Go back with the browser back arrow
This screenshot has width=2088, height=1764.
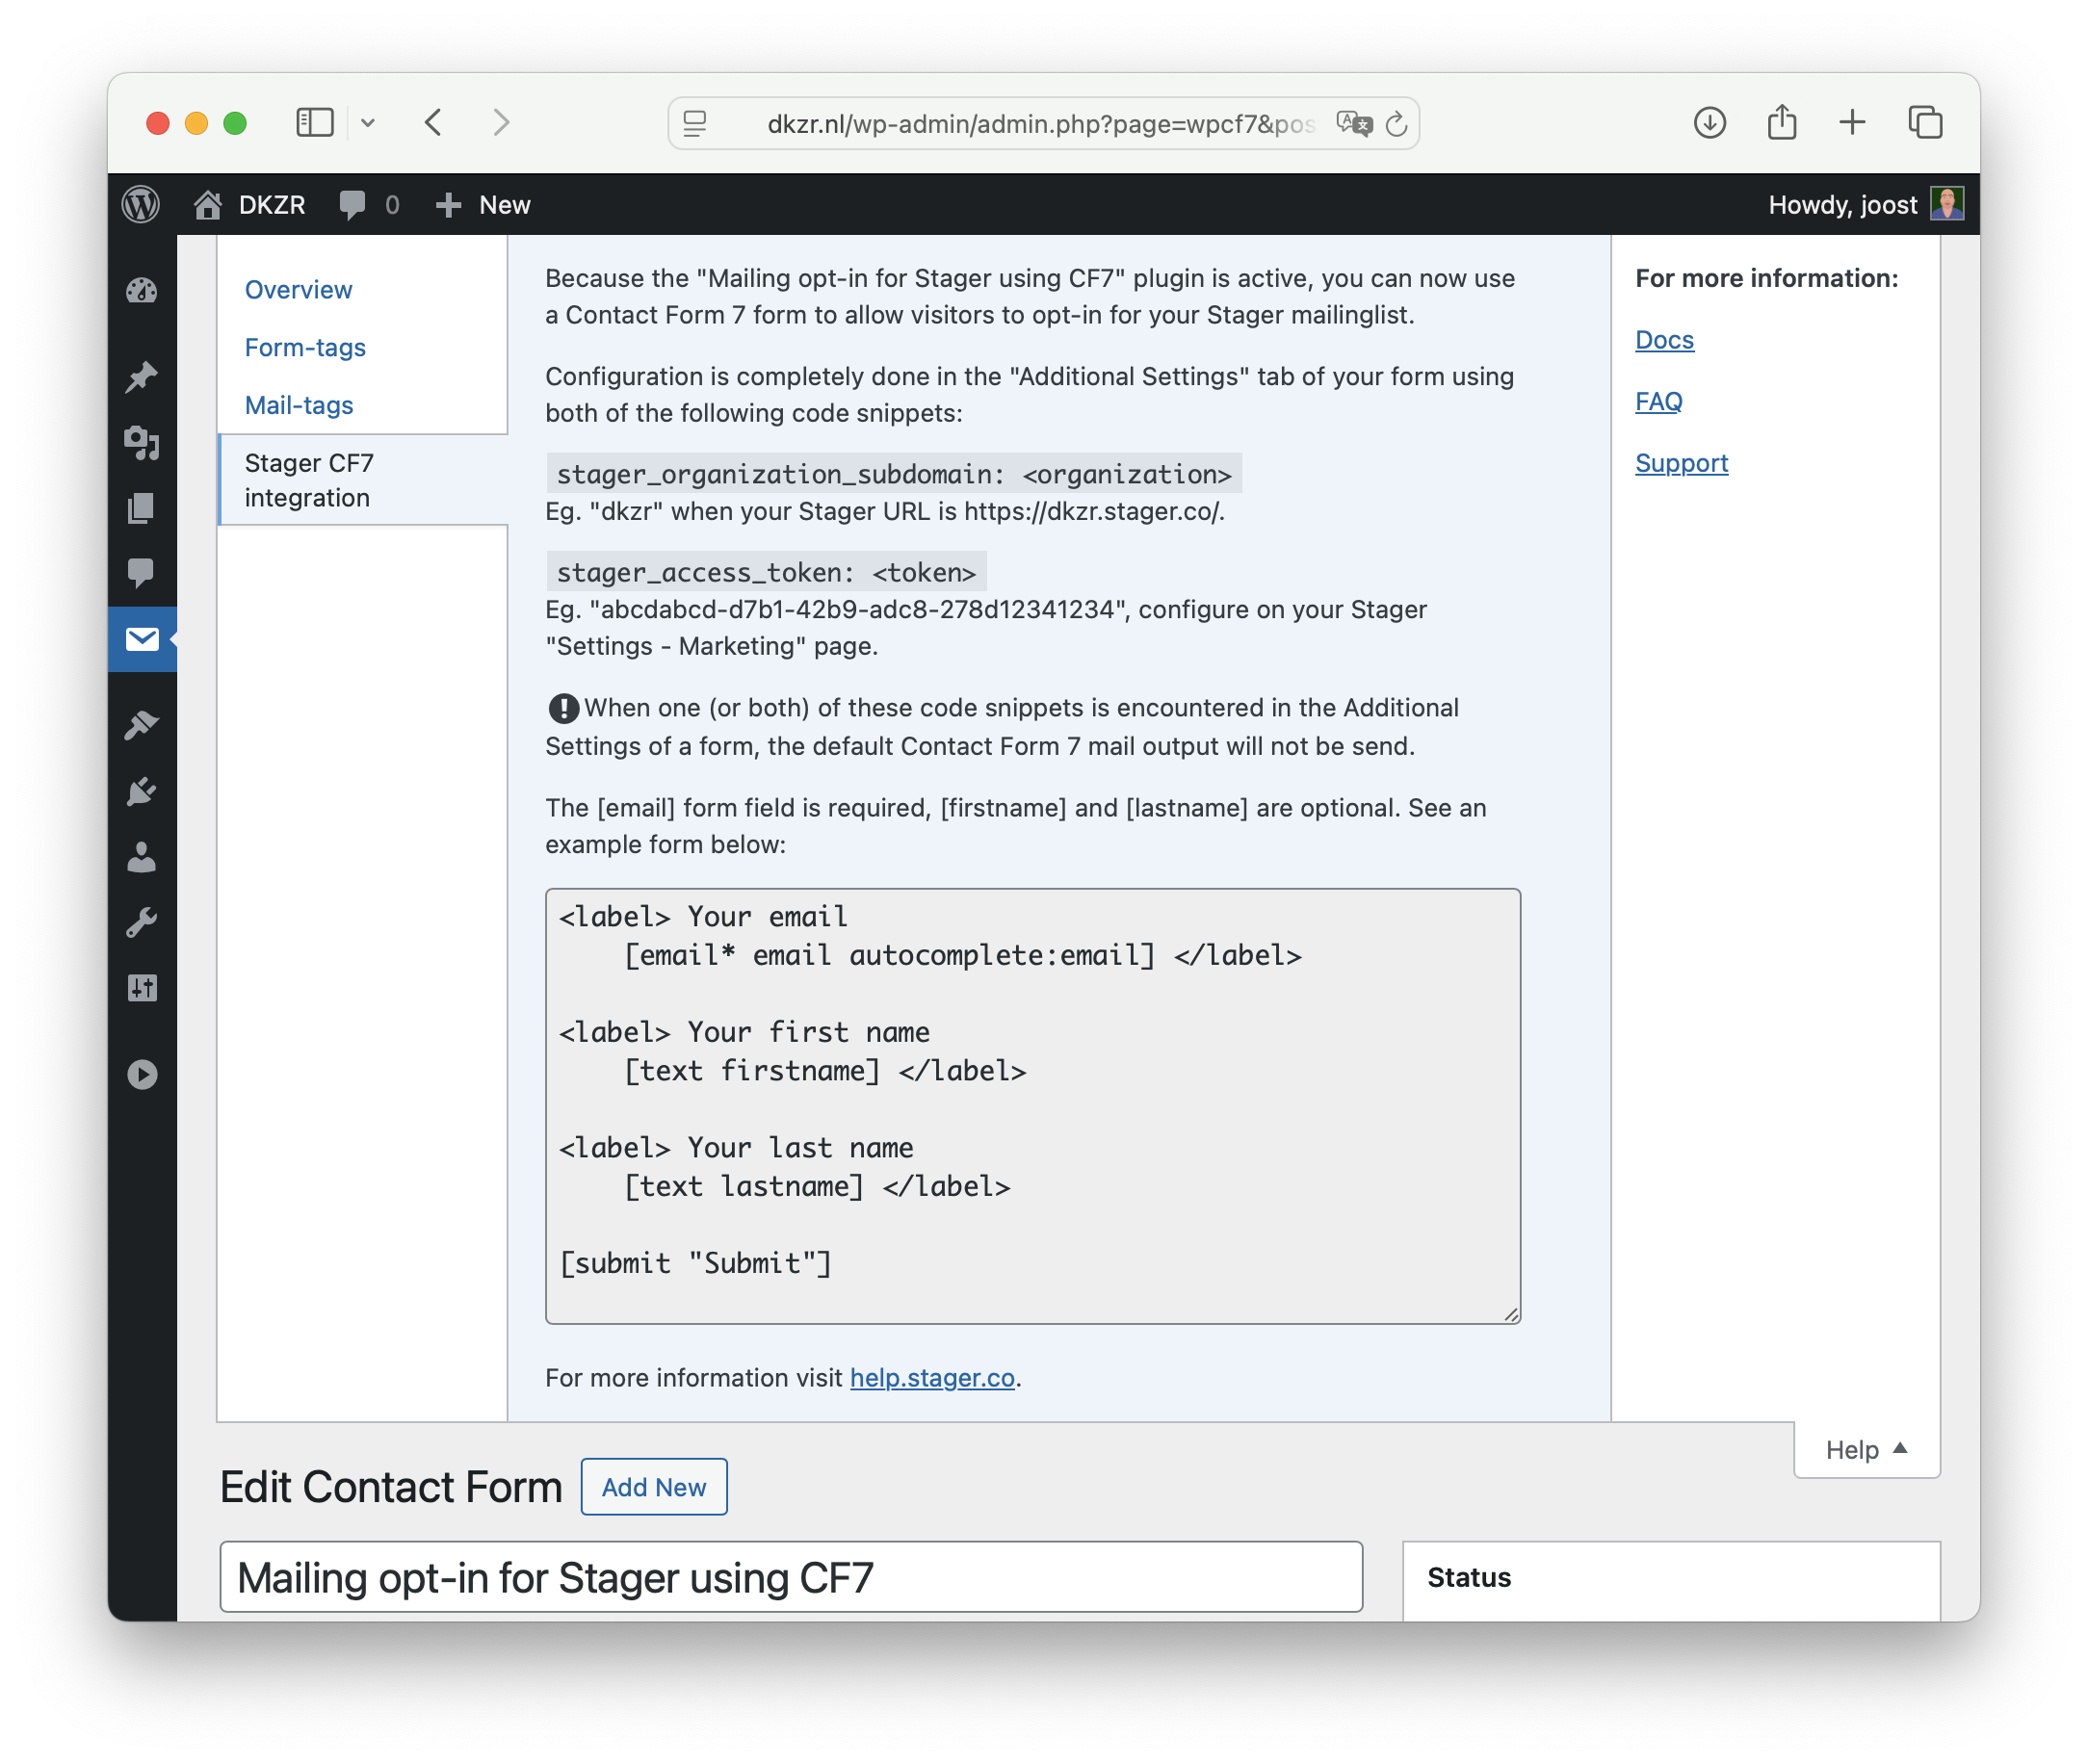(433, 122)
